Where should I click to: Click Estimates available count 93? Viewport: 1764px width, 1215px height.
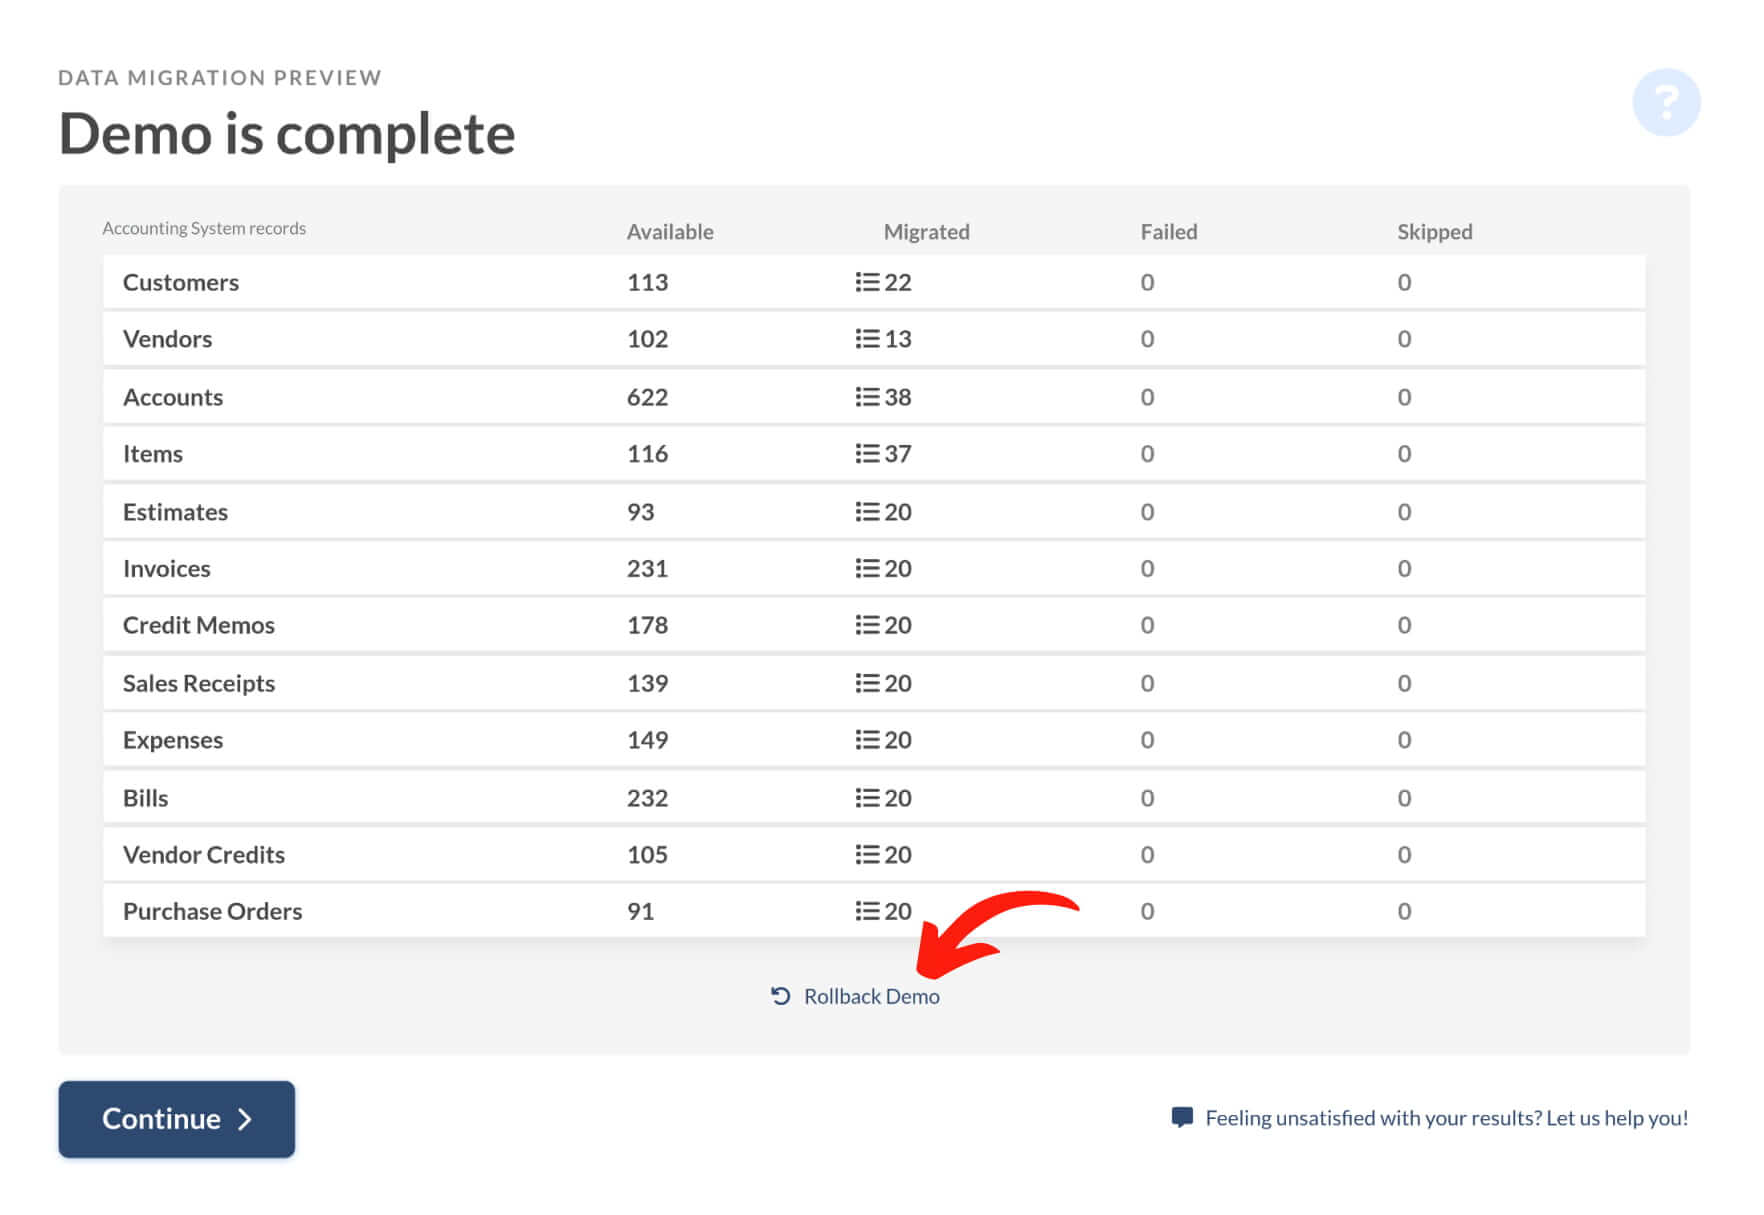point(640,512)
